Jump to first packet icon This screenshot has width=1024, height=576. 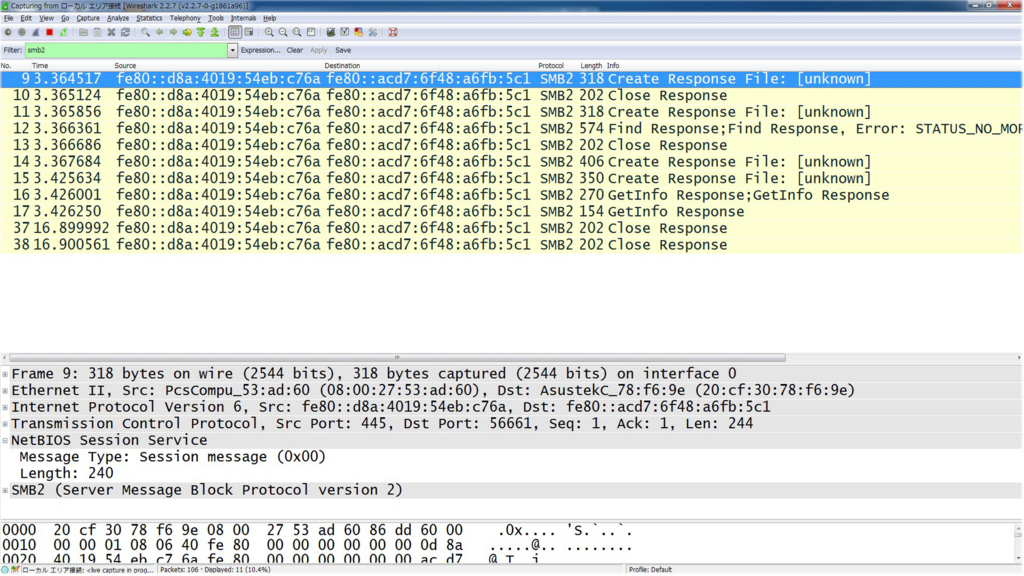(x=201, y=32)
